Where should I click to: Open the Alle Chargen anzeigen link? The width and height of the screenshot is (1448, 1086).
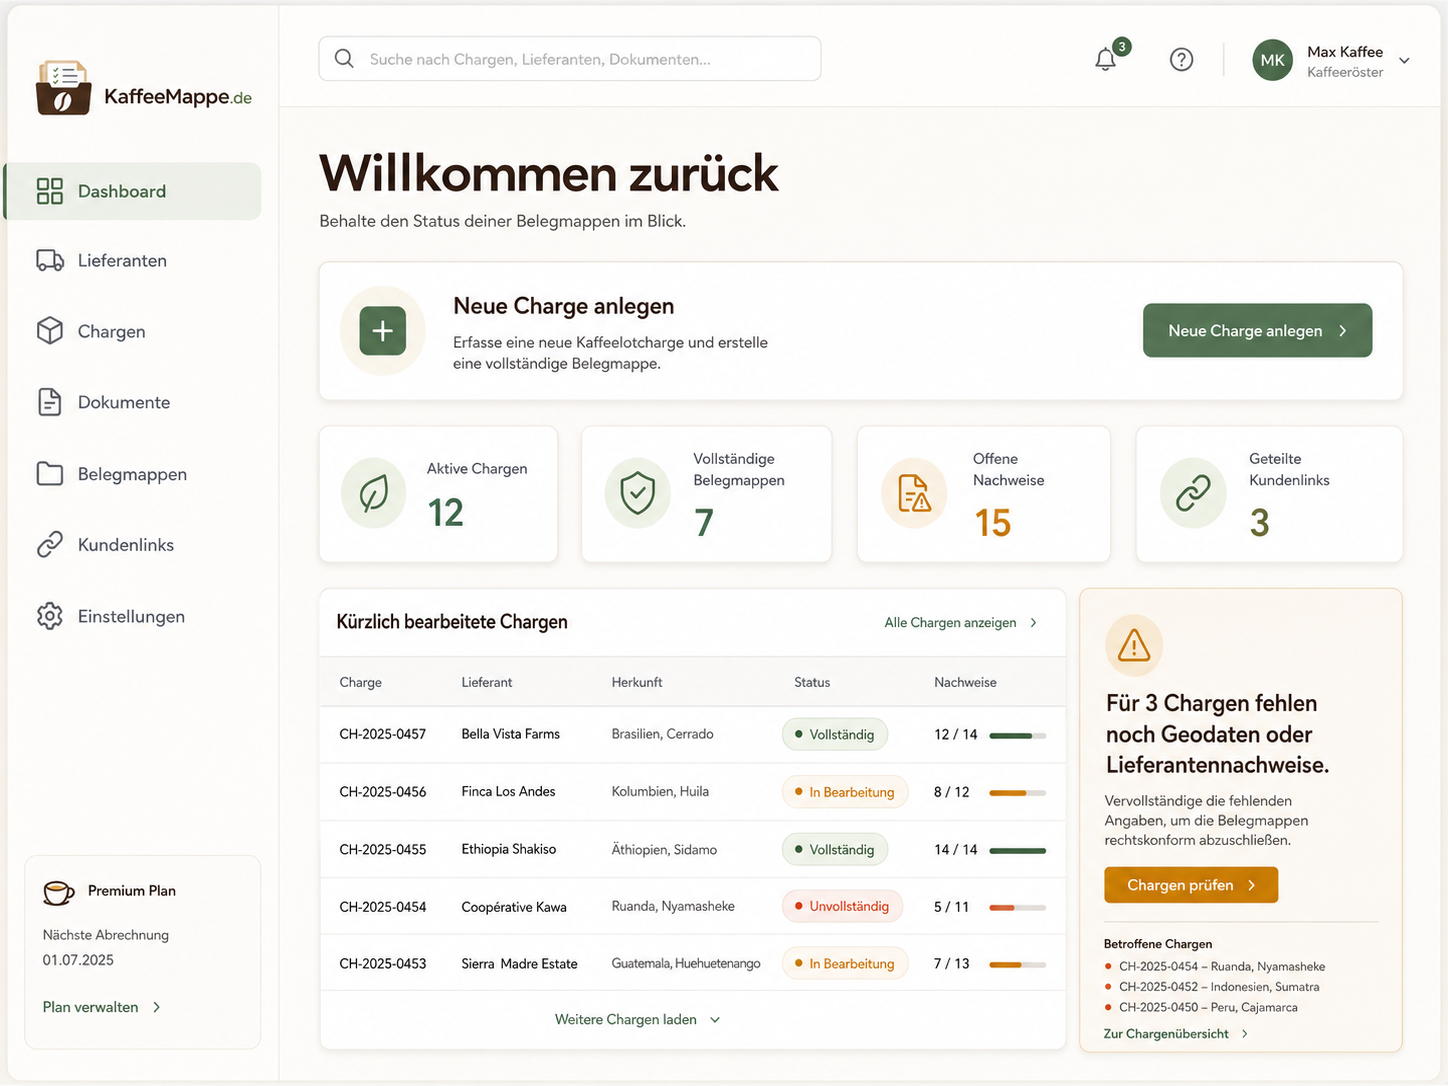960,623
